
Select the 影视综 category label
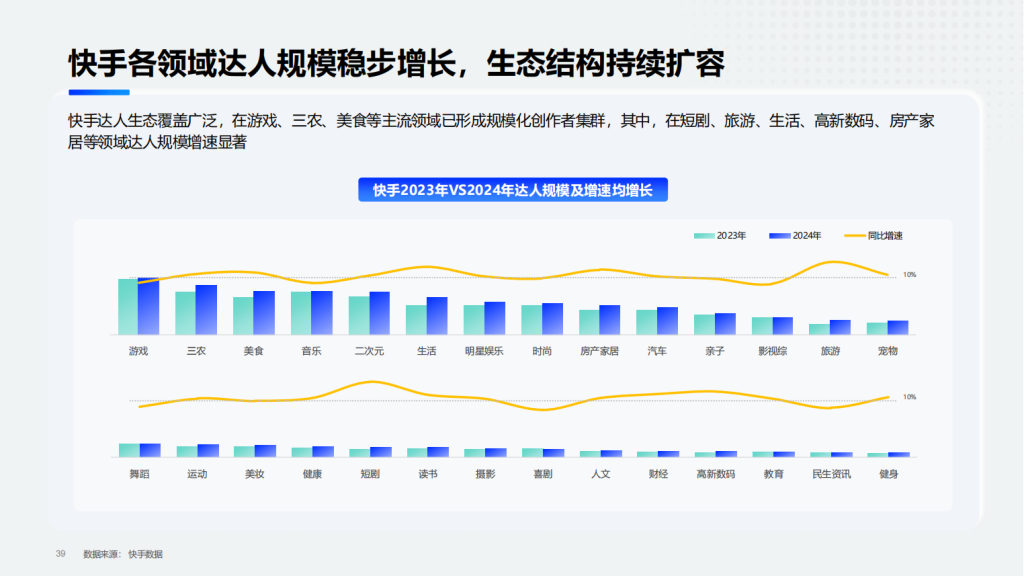coord(773,351)
